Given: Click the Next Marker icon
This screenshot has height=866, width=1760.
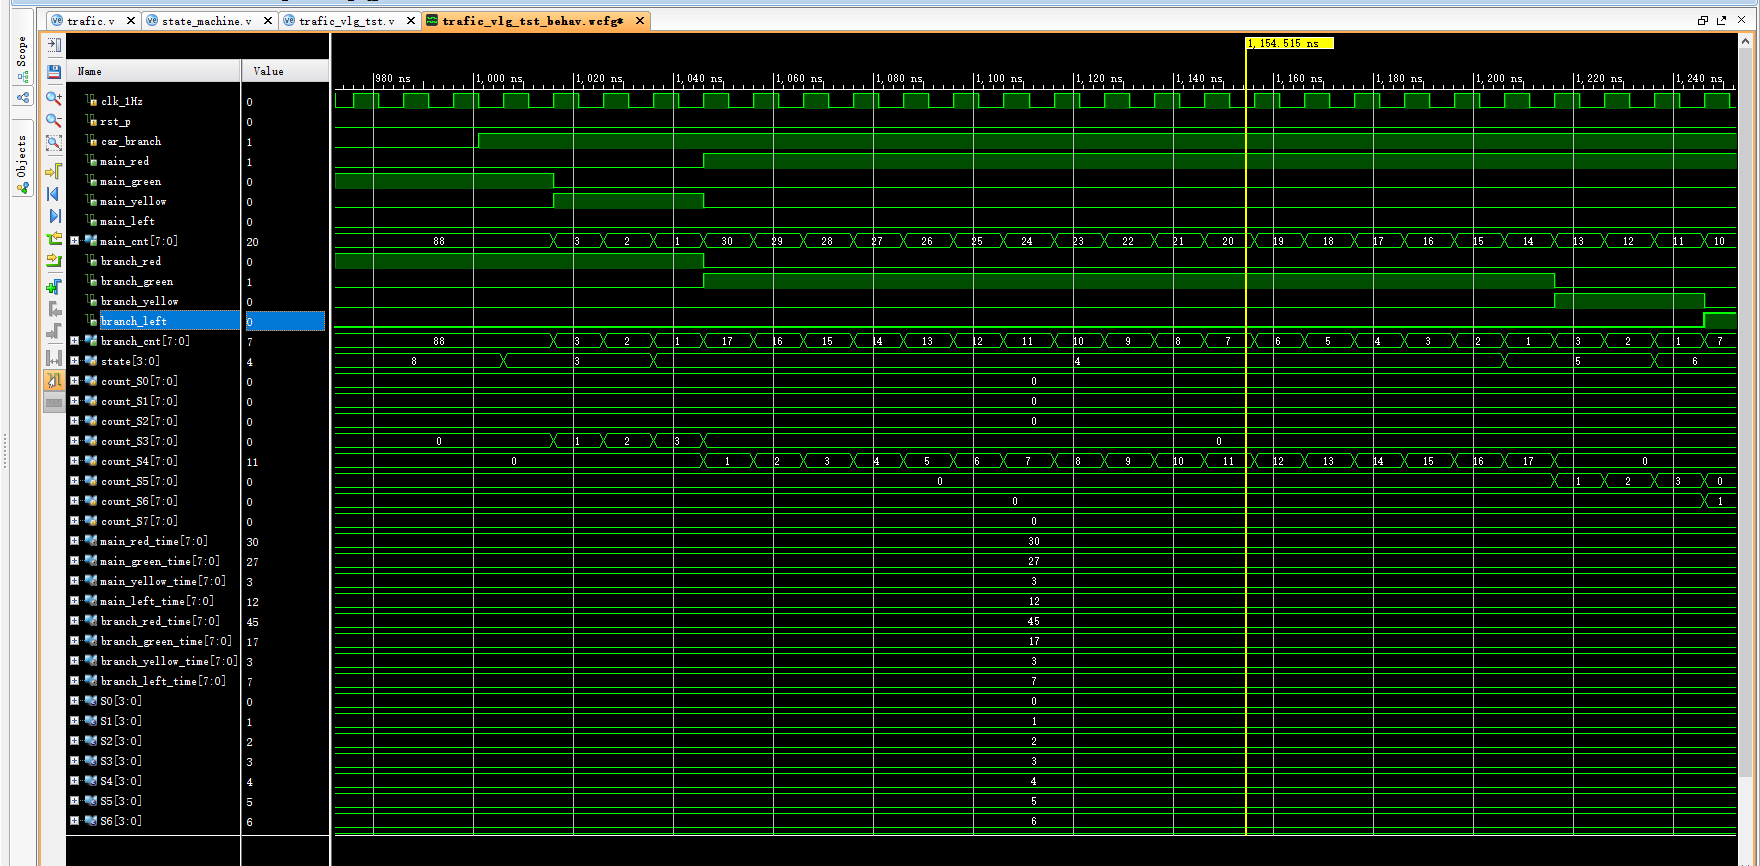Looking at the screenshot, I should (x=54, y=331).
